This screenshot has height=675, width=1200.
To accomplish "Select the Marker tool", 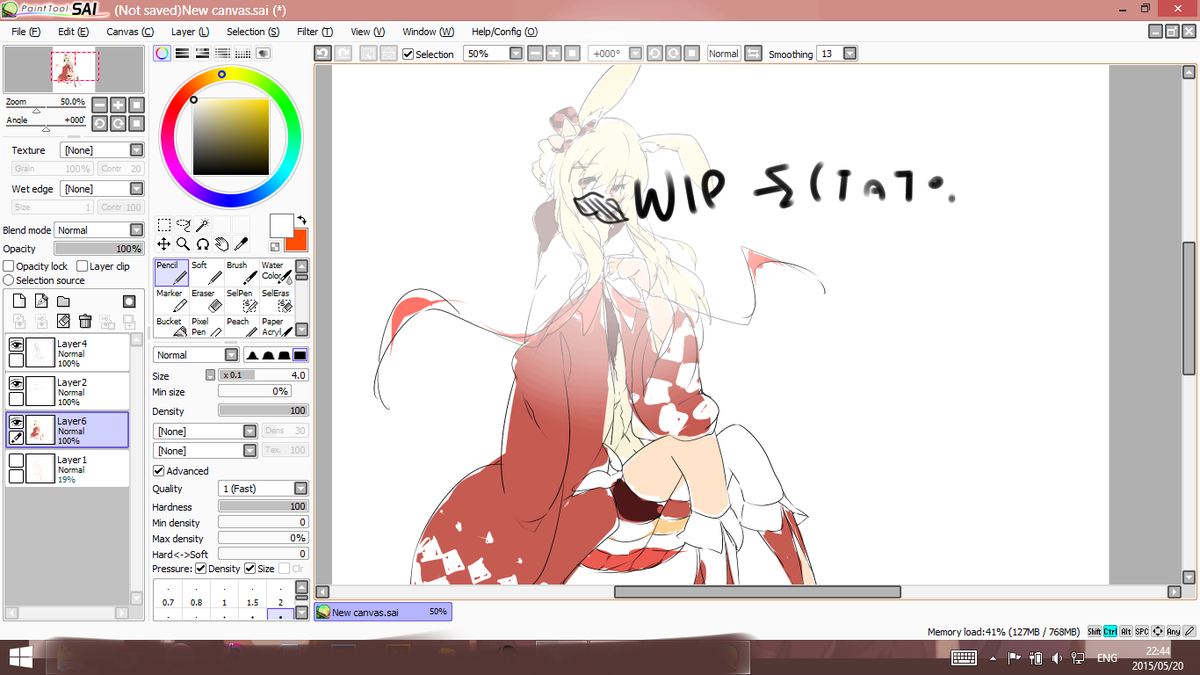I will pos(171,301).
